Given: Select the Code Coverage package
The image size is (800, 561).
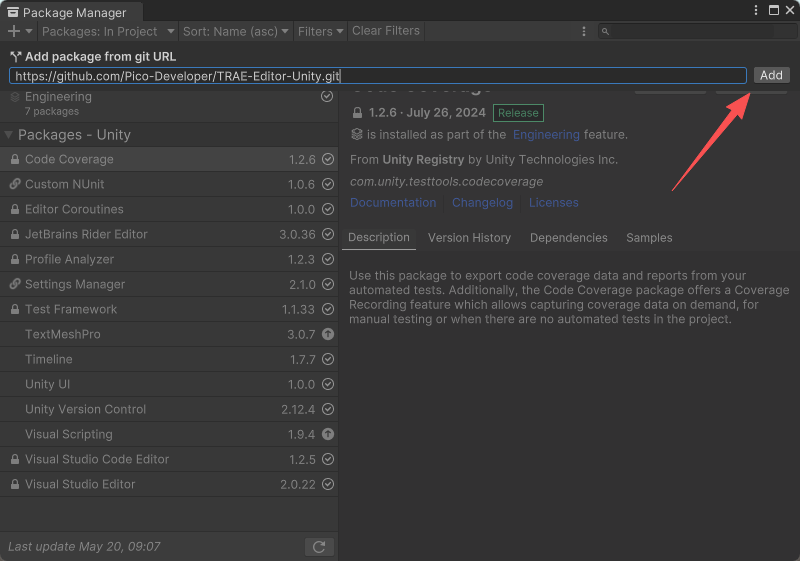Looking at the screenshot, I should click(169, 160).
